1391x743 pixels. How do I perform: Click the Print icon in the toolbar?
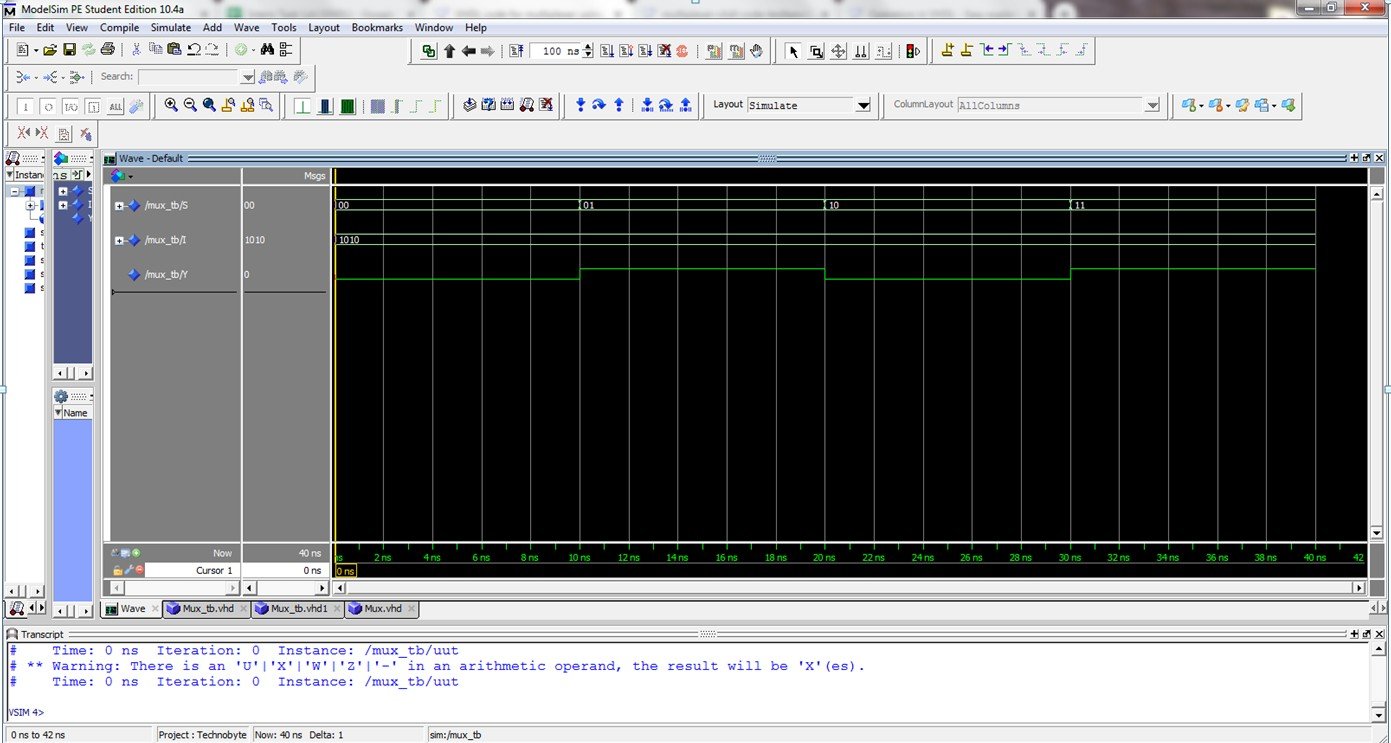point(107,50)
